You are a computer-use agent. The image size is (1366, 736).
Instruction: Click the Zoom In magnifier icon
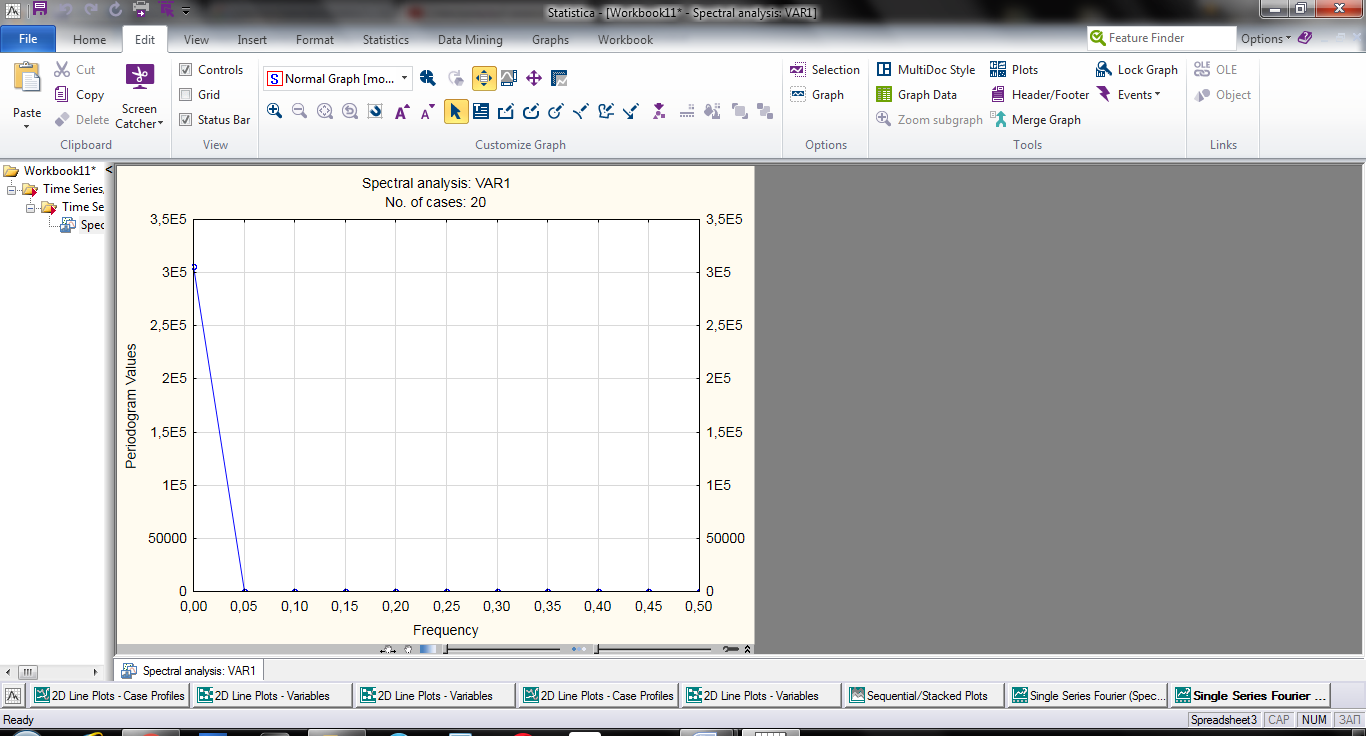click(x=275, y=111)
